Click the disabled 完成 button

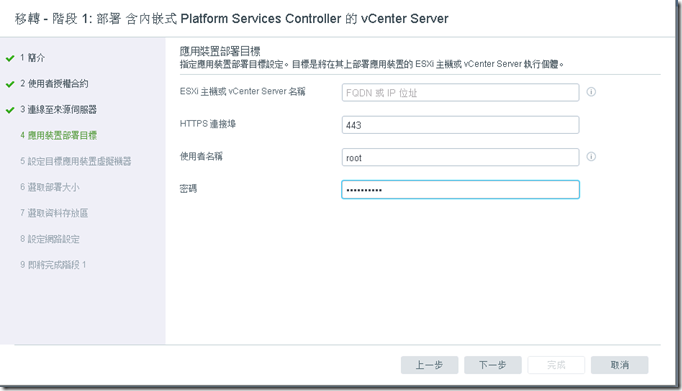(556, 365)
